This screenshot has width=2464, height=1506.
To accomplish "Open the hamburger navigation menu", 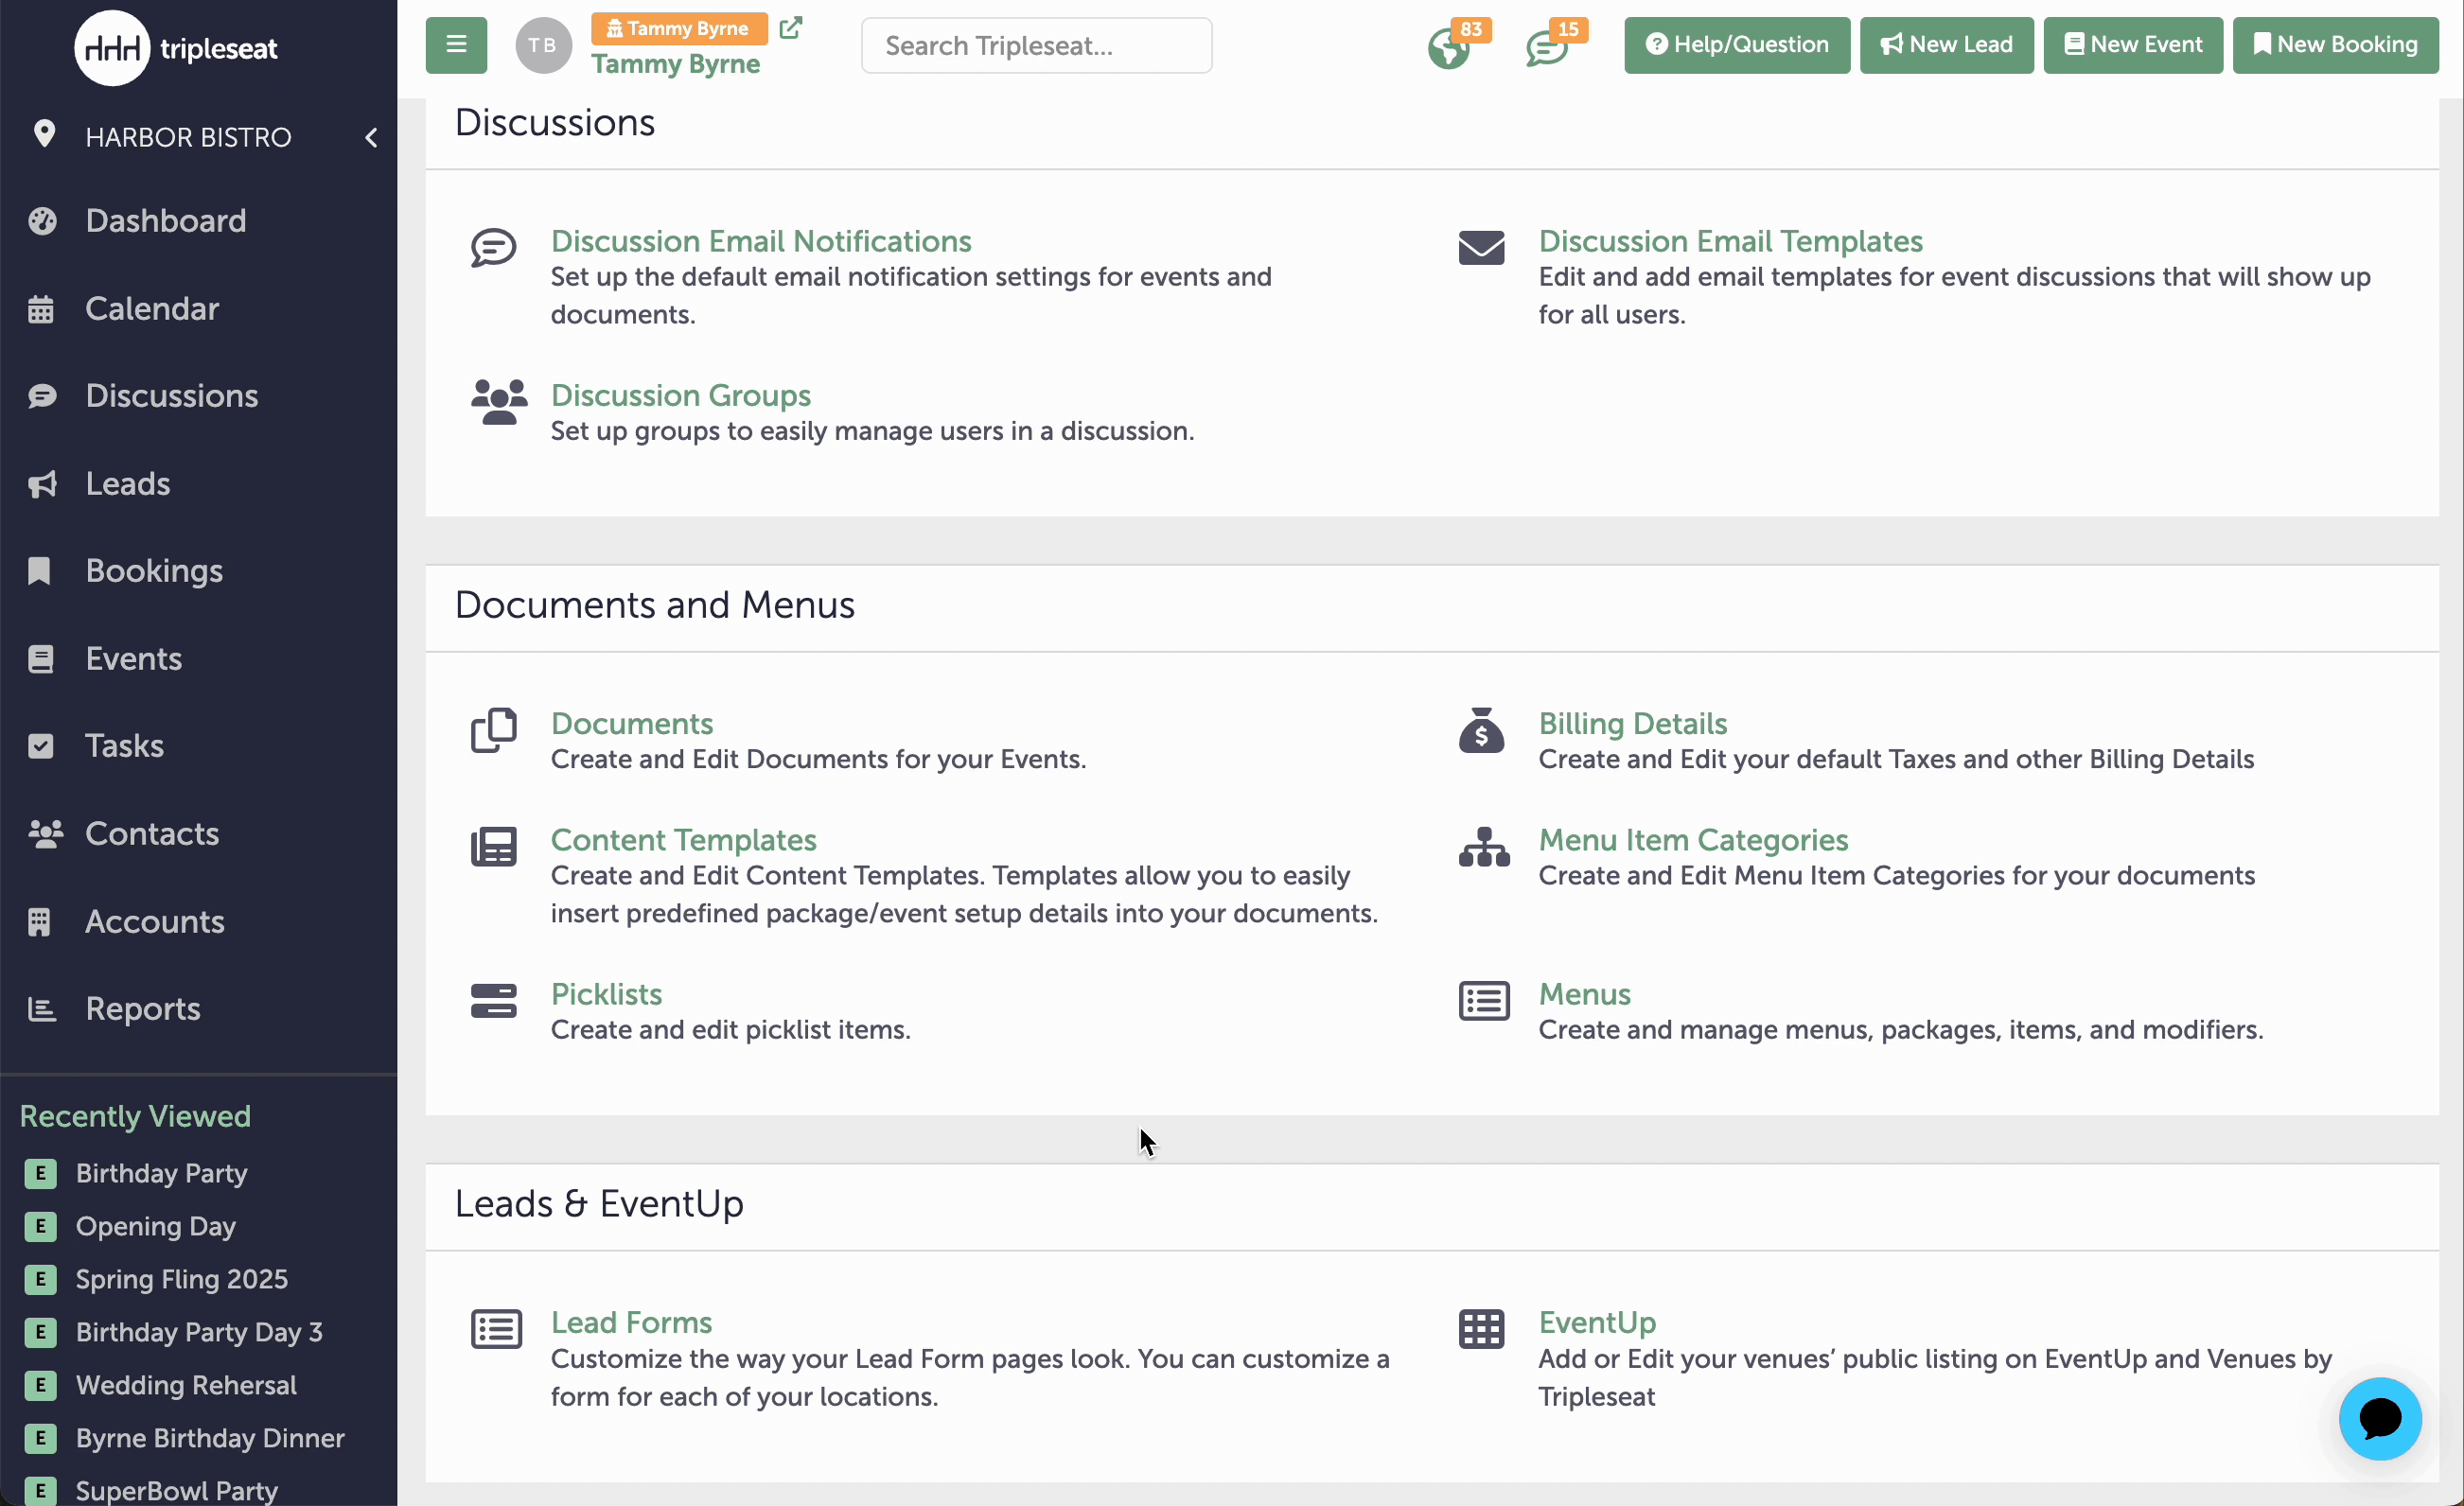I will pyautogui.click(x=455, y=45).
